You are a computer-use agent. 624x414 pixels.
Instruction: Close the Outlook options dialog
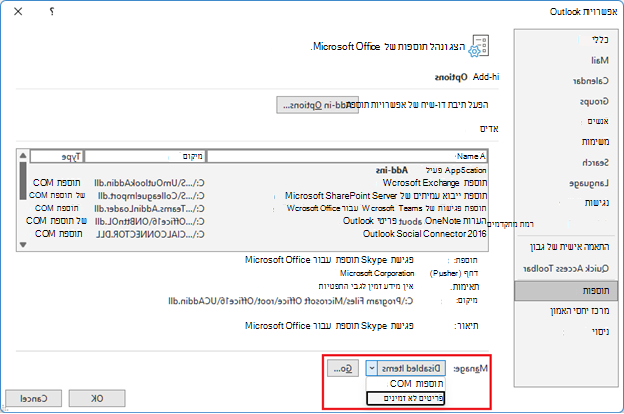18,12
